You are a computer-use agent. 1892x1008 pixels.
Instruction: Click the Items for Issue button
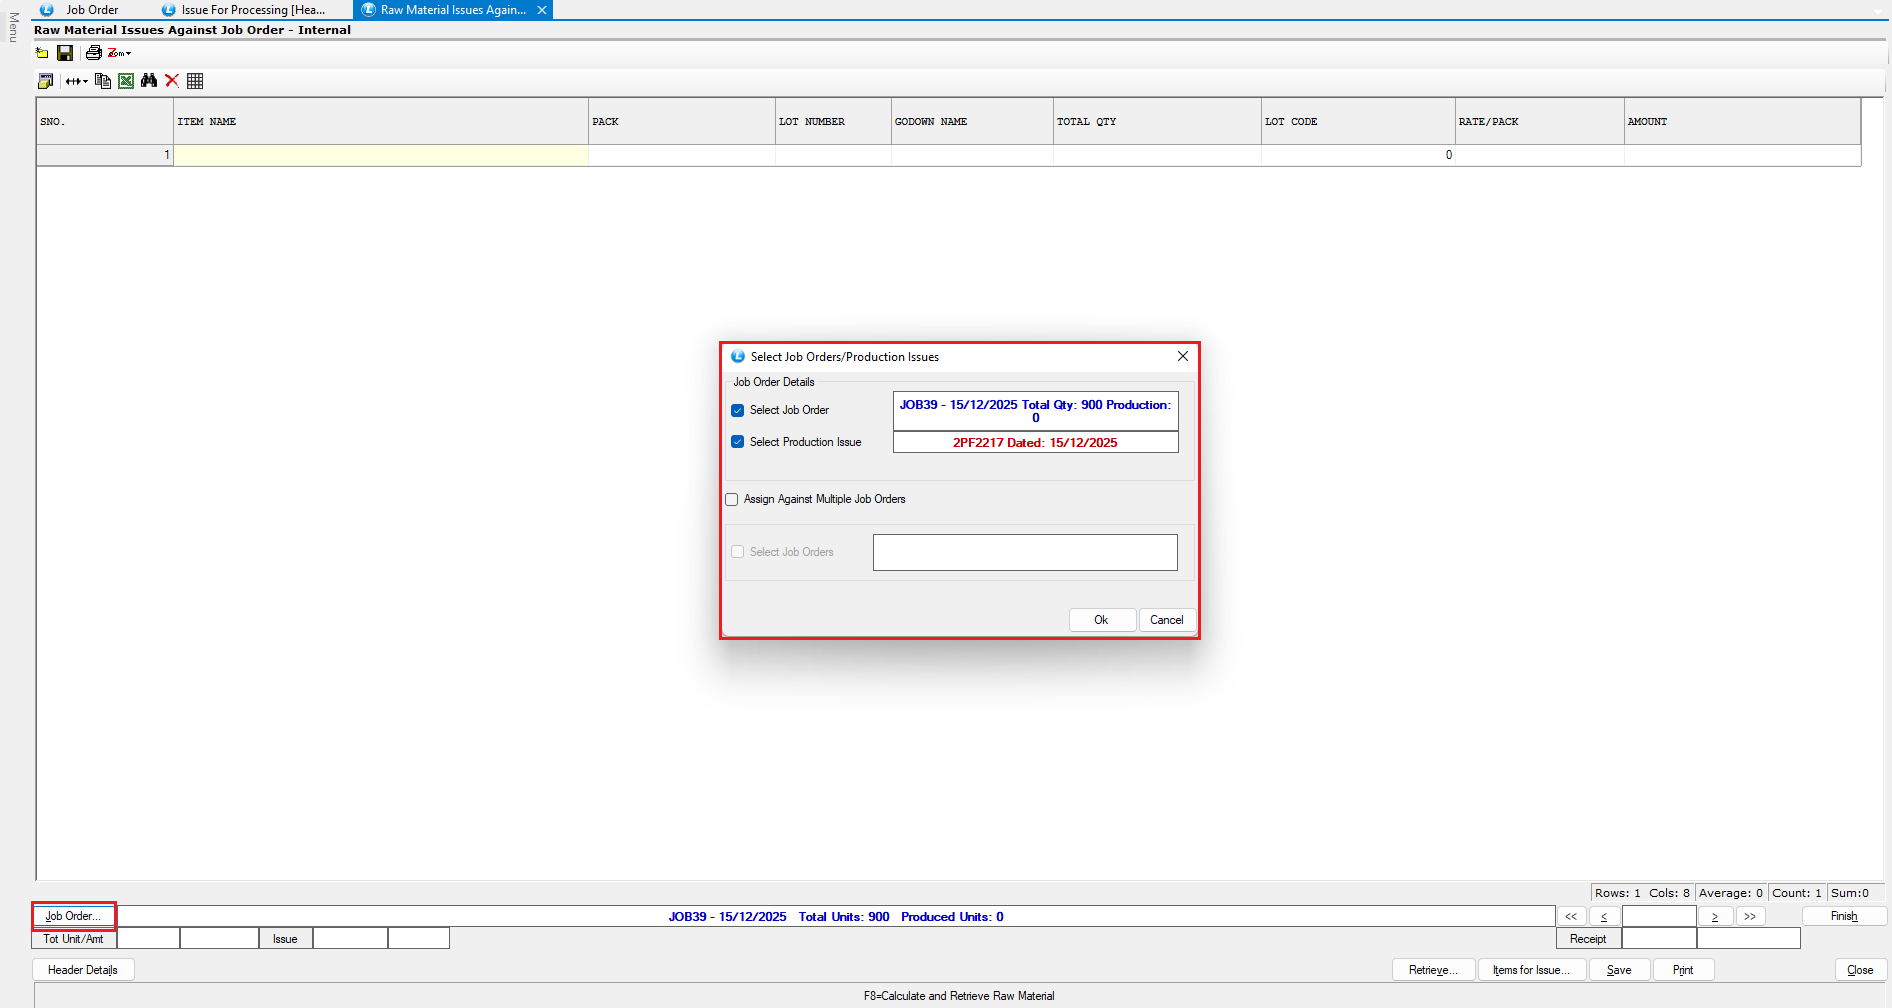[x=1531, y=970]
